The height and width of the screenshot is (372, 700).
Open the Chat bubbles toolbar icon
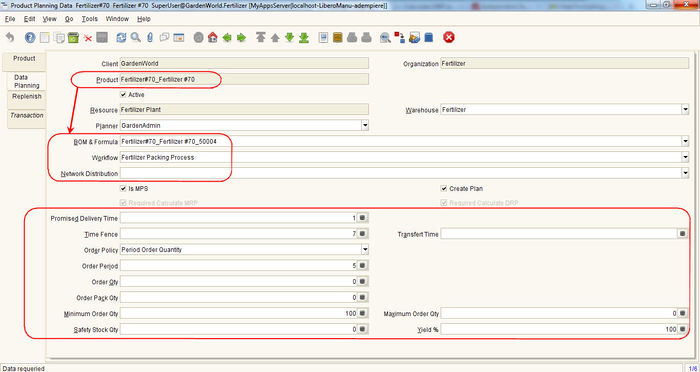click(164, 38)
